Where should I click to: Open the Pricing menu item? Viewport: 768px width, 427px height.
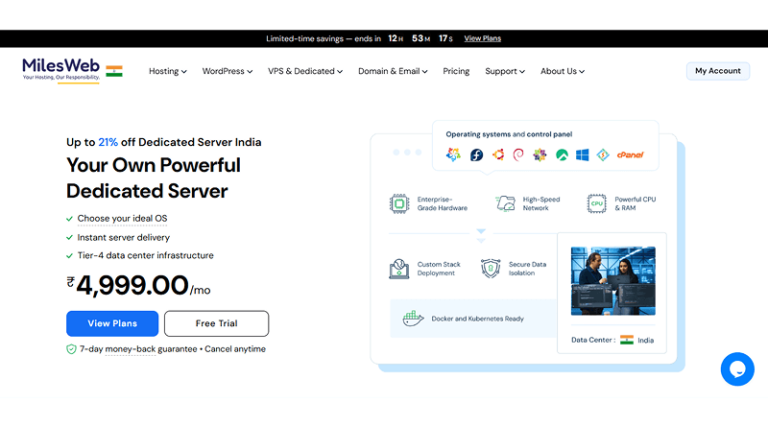[x=456, y=71]
